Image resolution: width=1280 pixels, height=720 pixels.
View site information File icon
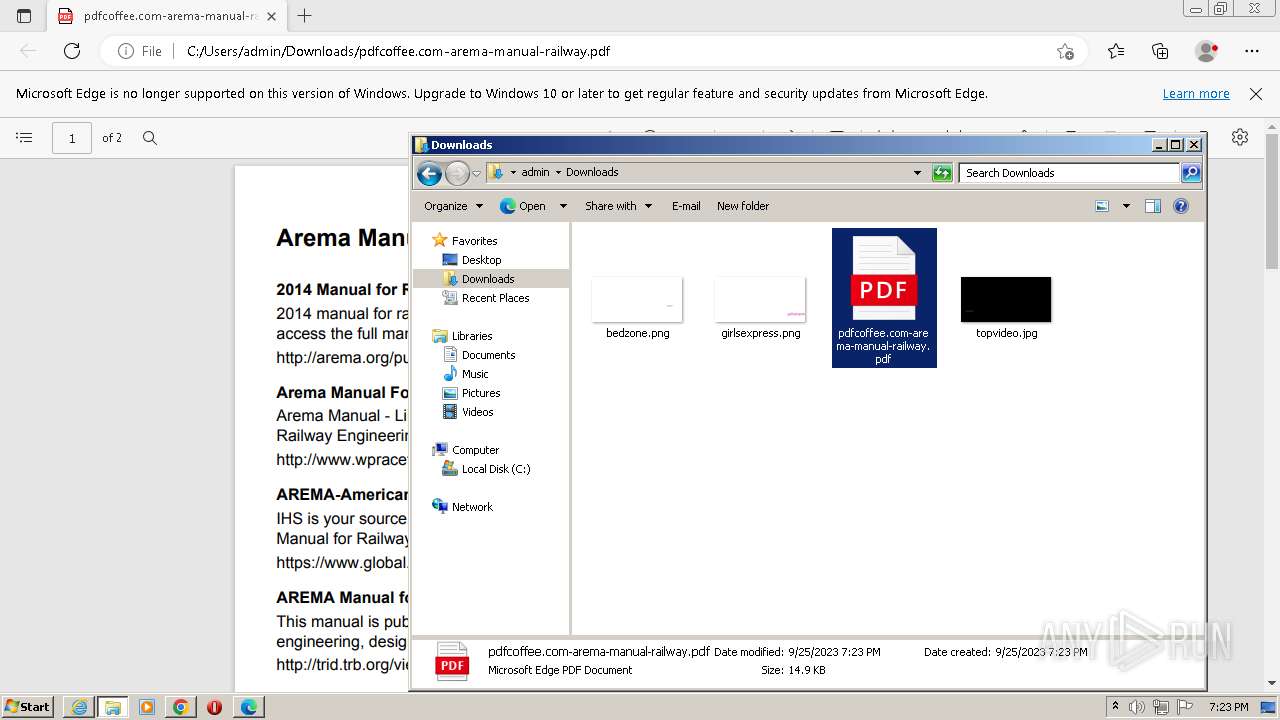(139, 51)
